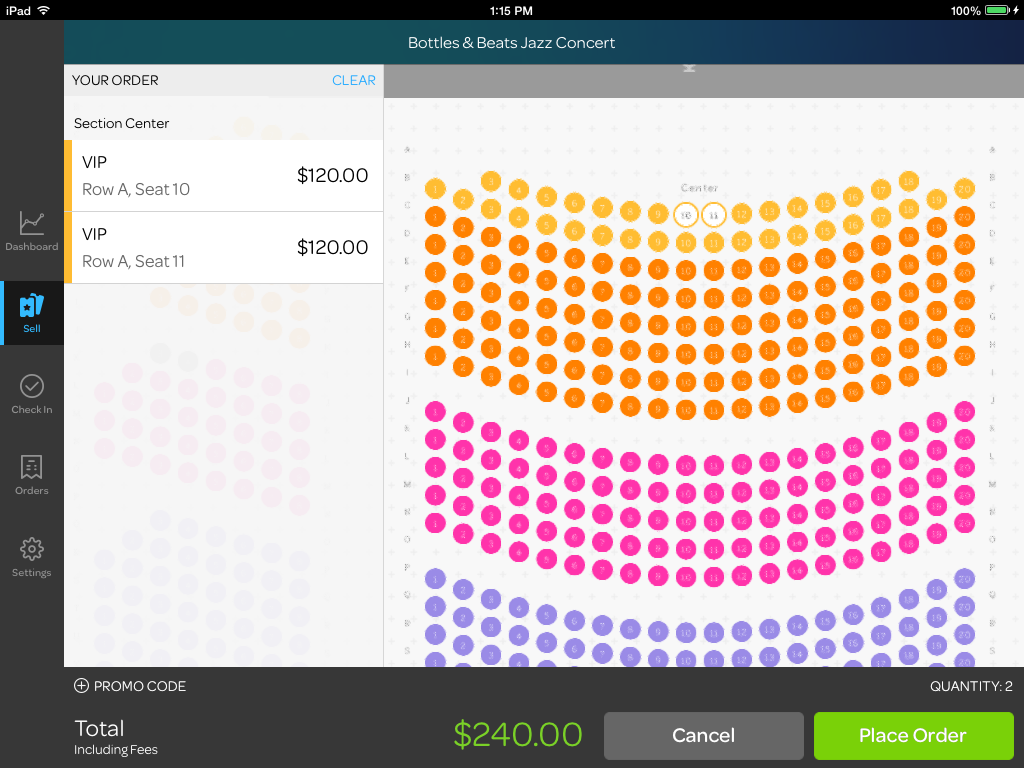Image resolution: width=1024 pixels, height=768 pixels.
Task: Click the X icon above the seat map
Action: coord(689,70)
